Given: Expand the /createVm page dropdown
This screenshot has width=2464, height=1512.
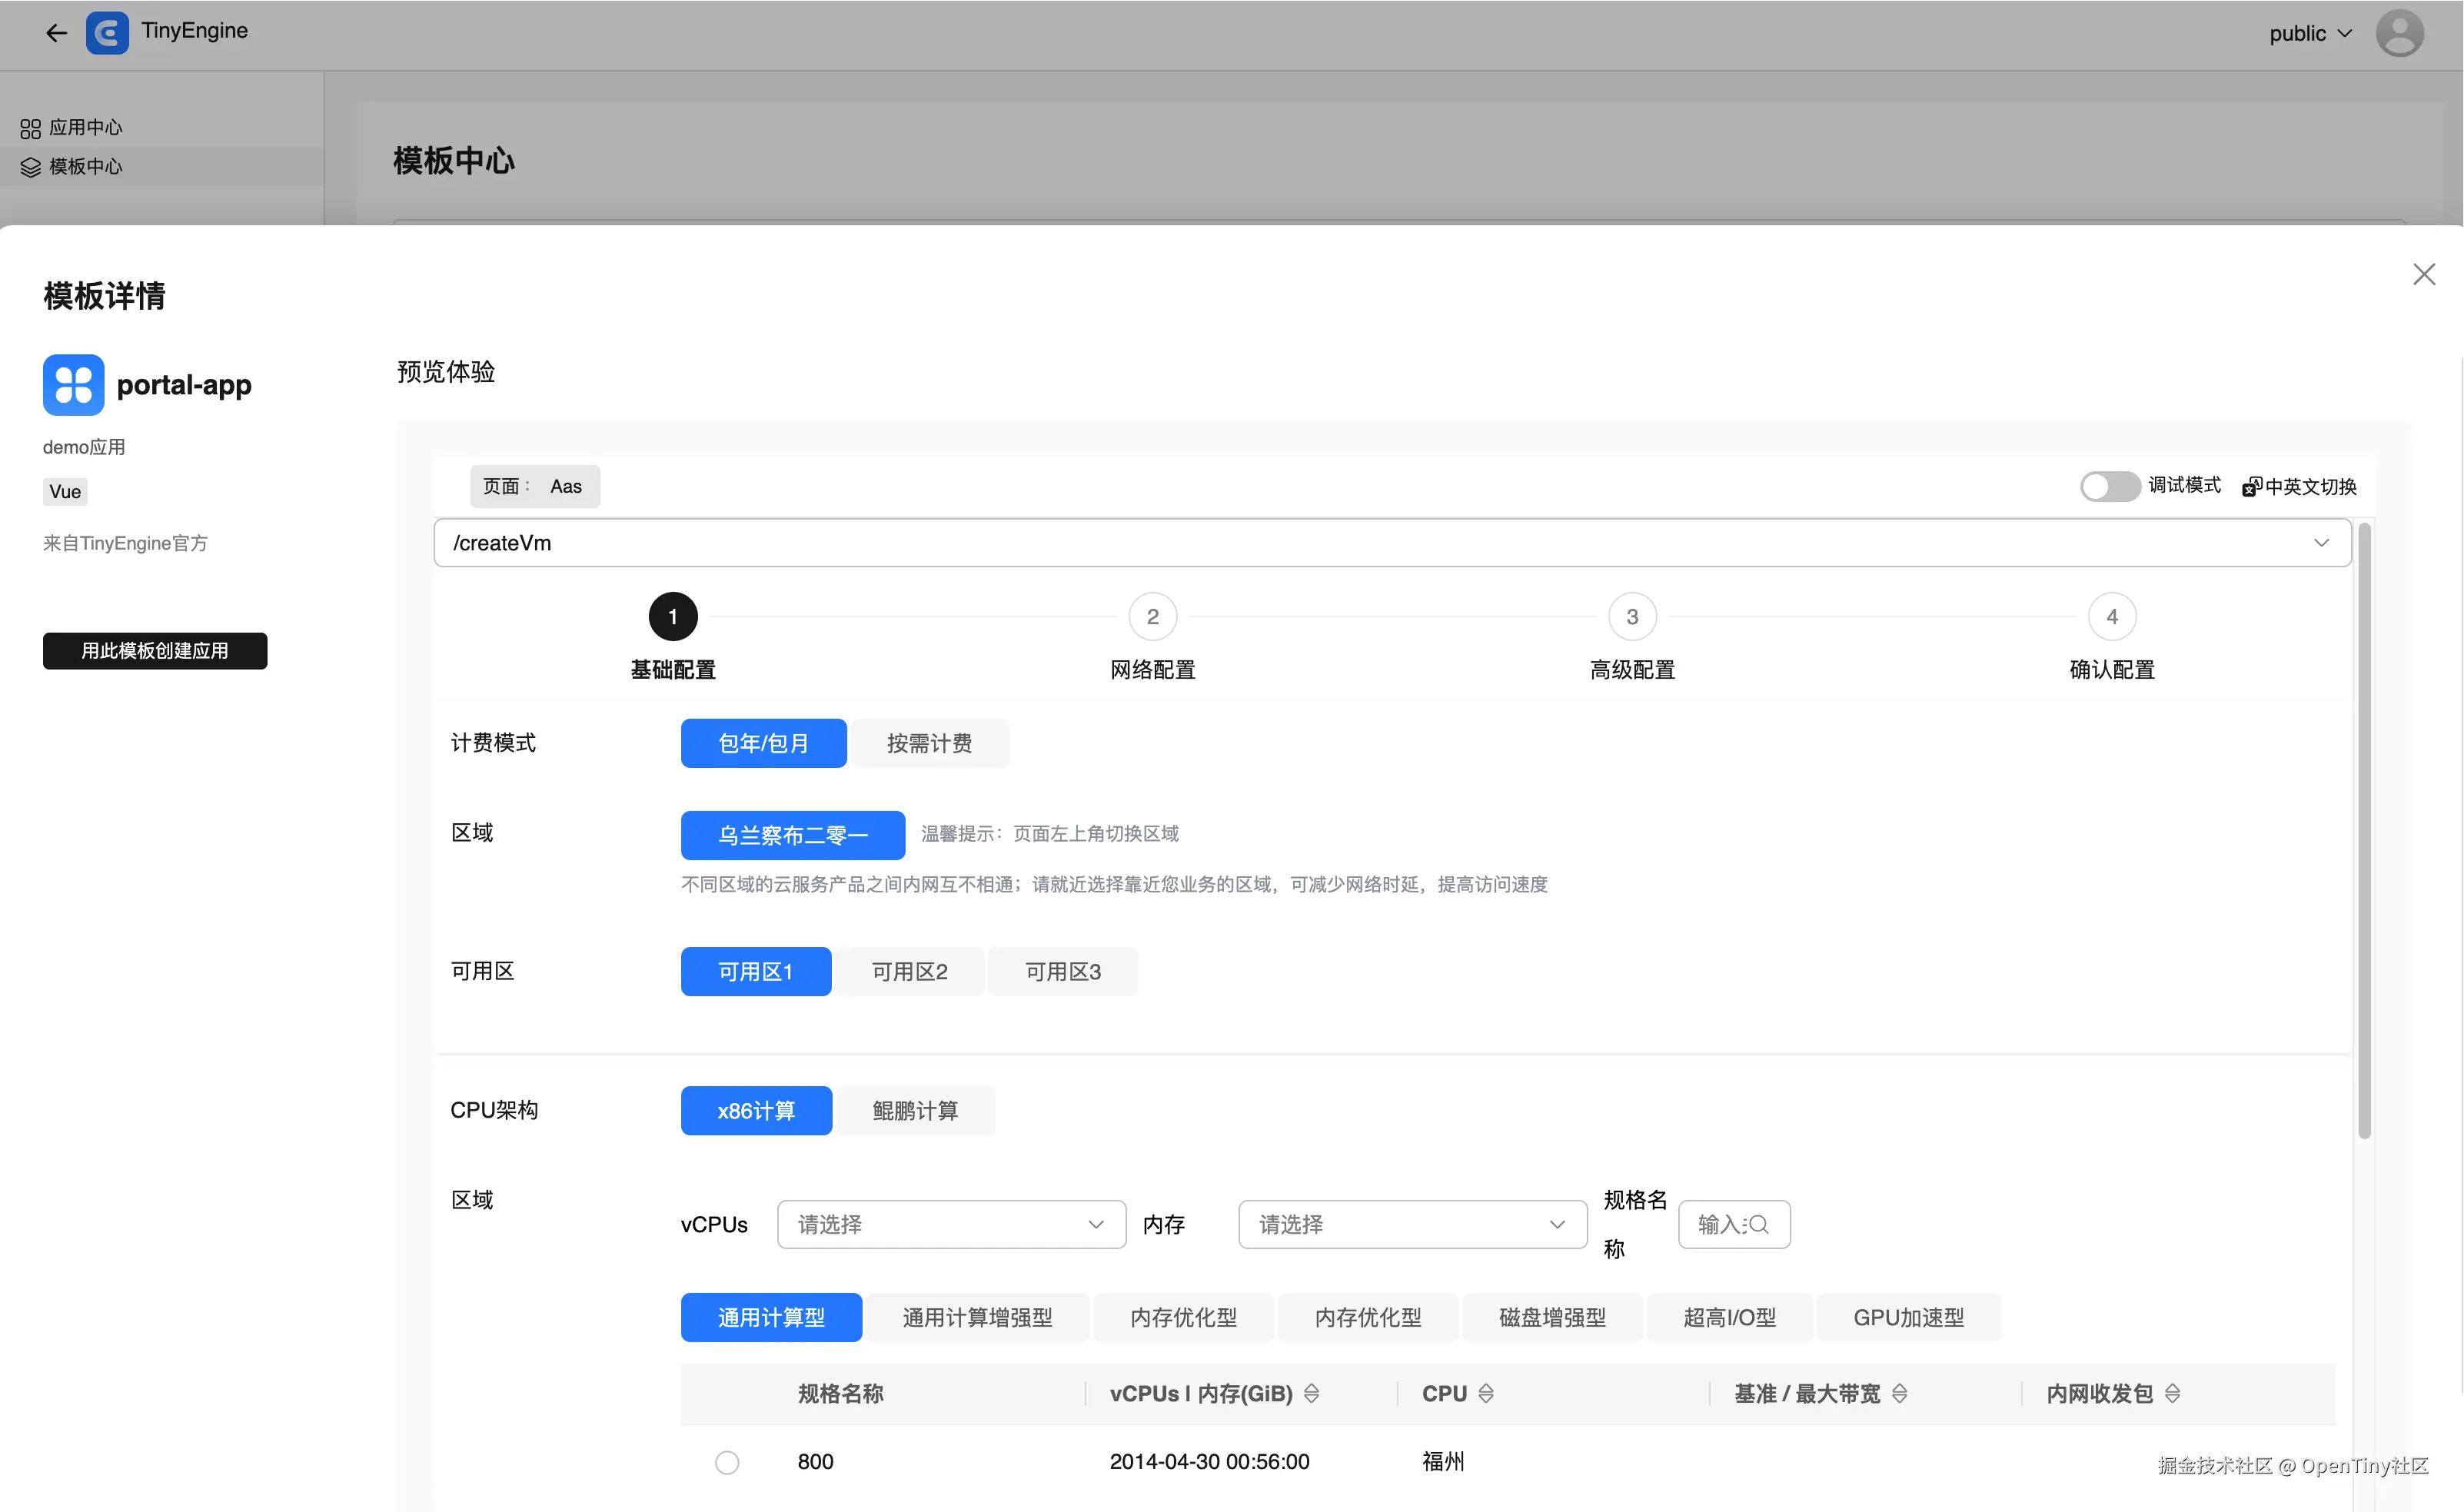Looking at the screenshot, I should point(2321,543).
